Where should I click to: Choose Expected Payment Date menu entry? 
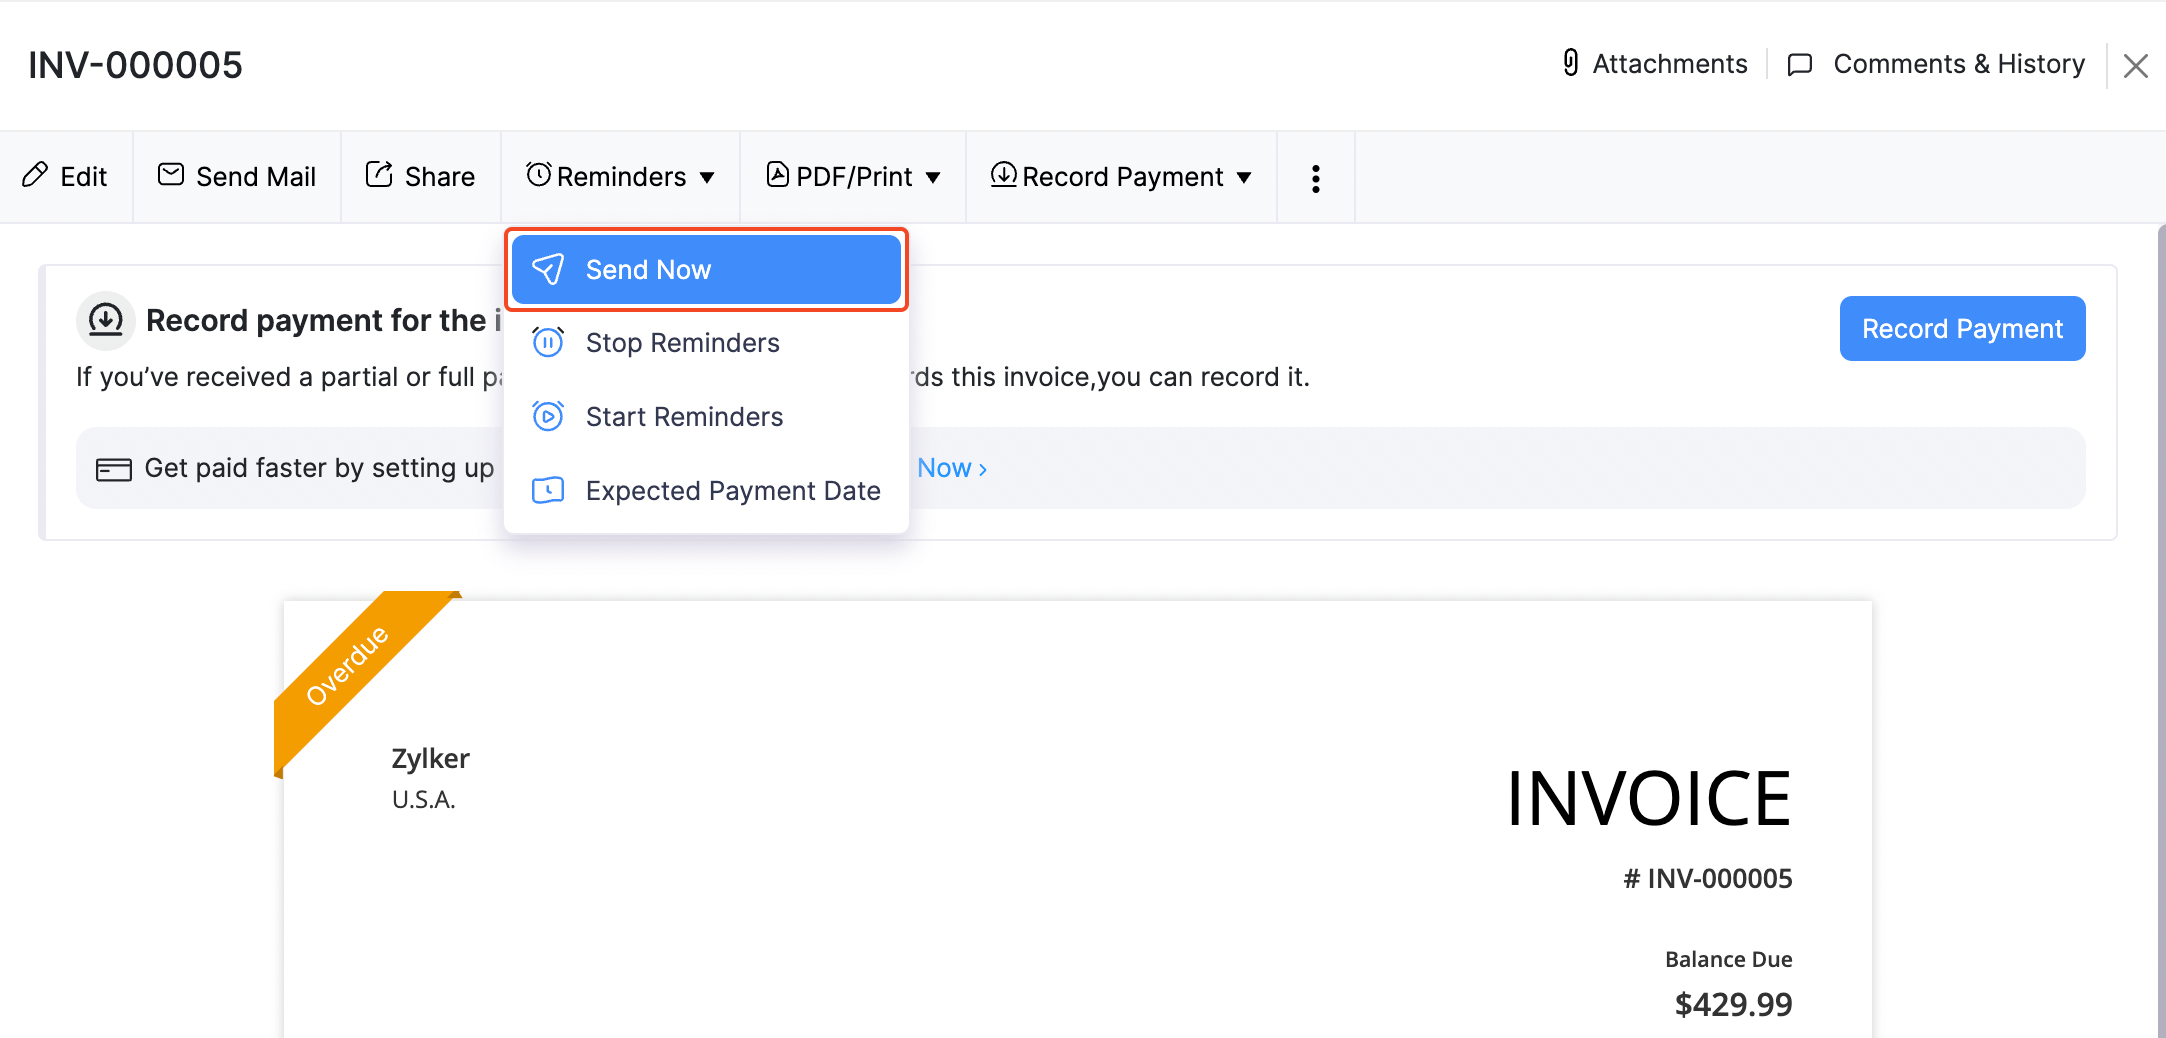click(x=733, y=490)
